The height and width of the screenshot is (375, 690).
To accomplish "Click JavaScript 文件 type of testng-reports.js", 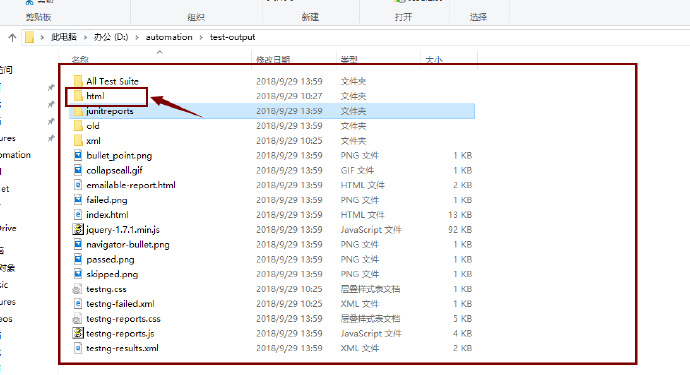I will coord(371,334).
